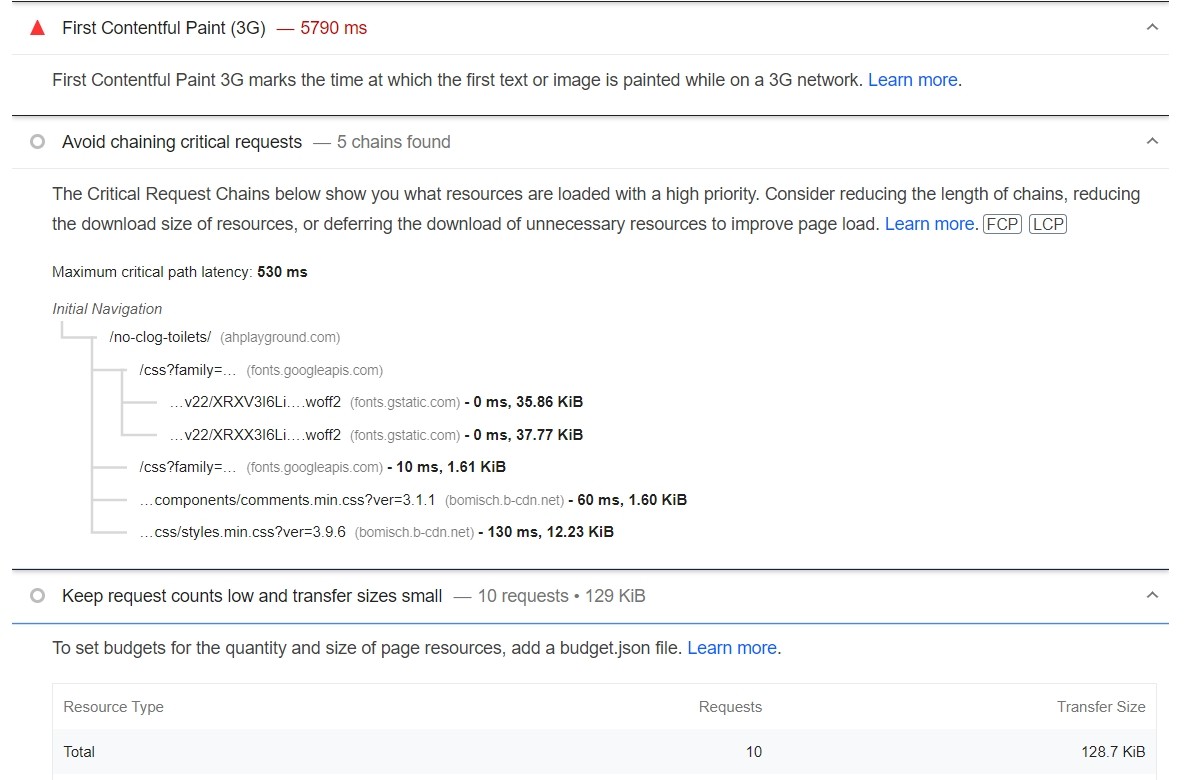Screen dimensions: 1186x780
Task: Select the /no-clog-toilets/ request row
Action: pyautogui.click(x=225, y=337)
